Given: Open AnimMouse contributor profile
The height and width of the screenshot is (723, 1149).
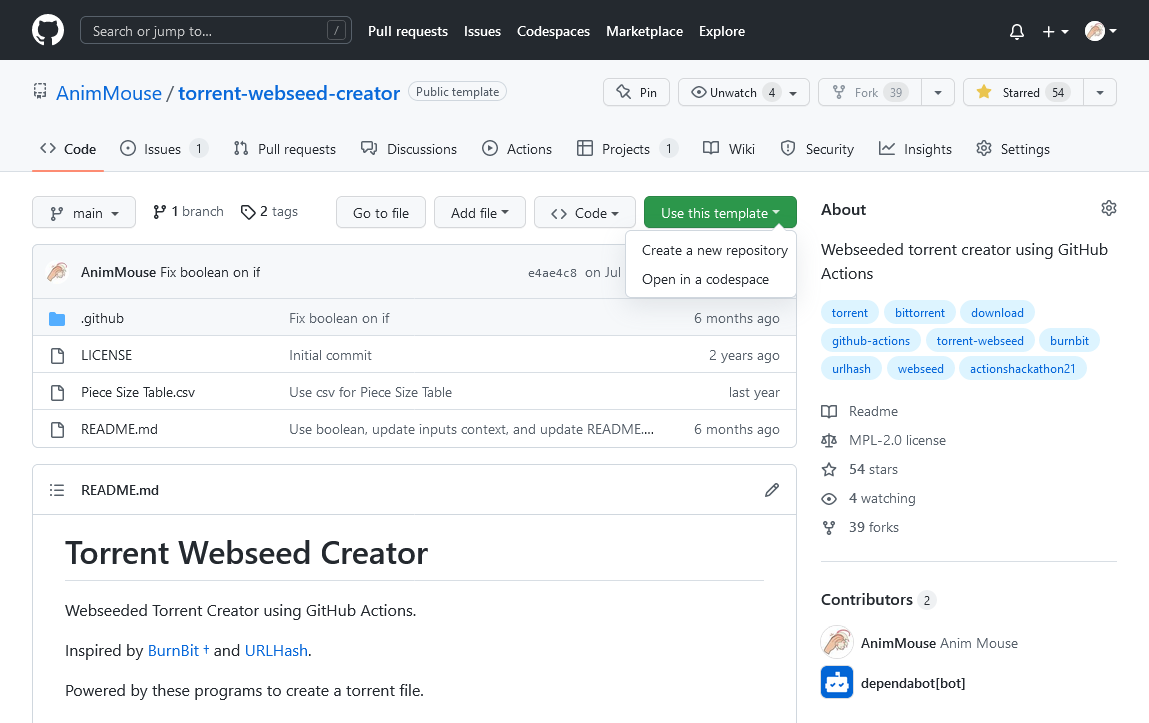Looking at the screenshot, I should point(898,642).
